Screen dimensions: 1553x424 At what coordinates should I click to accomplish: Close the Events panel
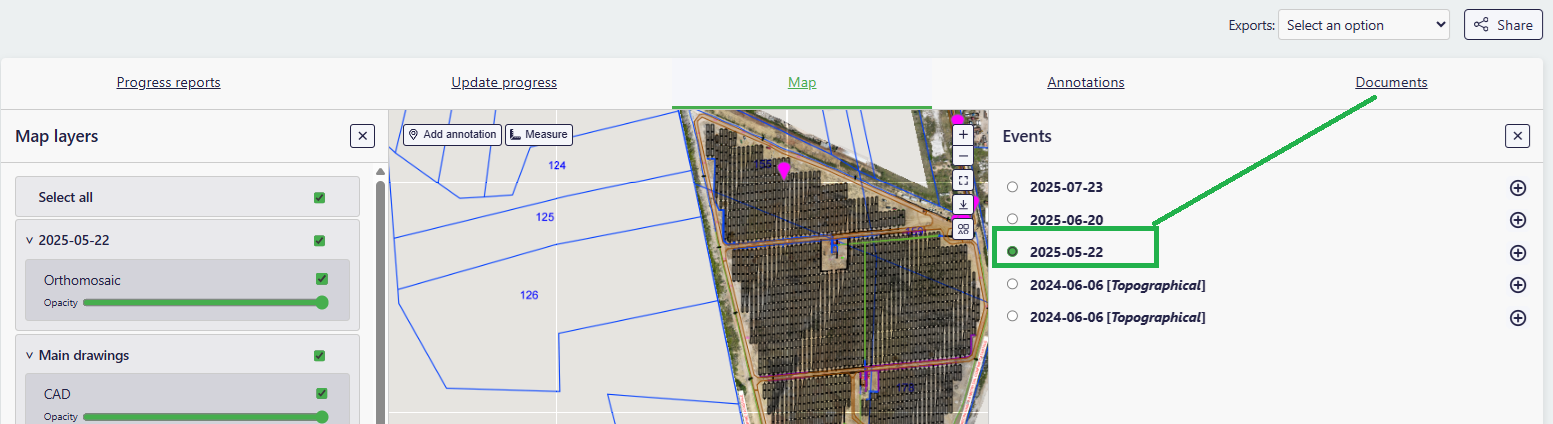(x=1517, y=136)
